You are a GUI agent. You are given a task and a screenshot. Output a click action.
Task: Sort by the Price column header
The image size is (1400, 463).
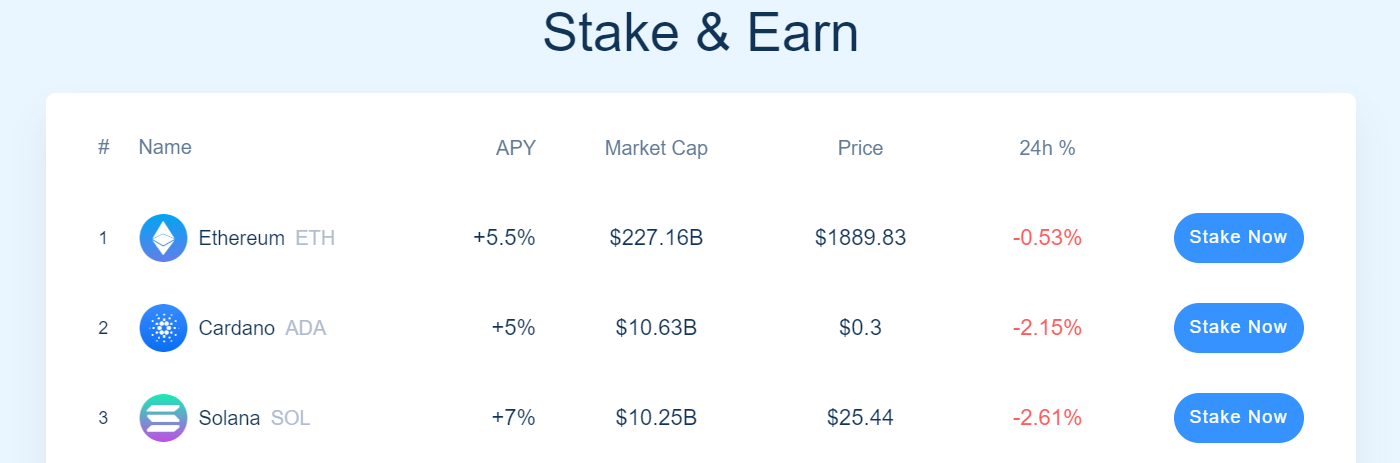point(860,148)
